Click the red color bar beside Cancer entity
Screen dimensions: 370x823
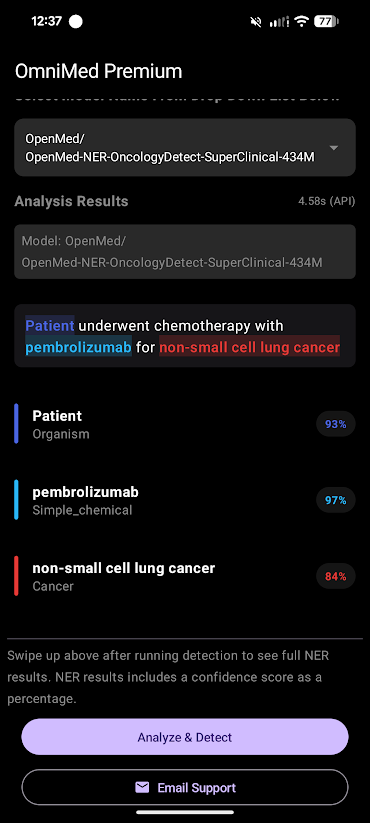coord(16,576)
